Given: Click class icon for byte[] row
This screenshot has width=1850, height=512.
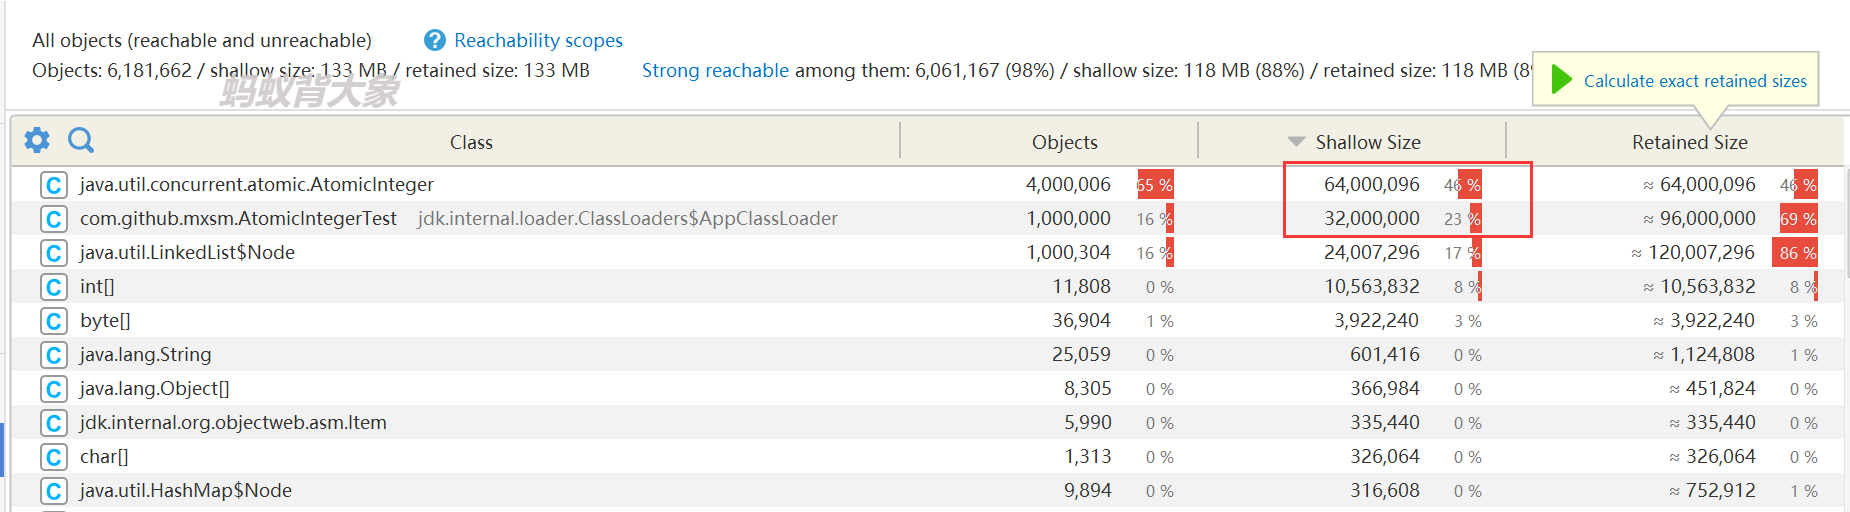Looking at the screenshot, I should (x=54, y=321).
